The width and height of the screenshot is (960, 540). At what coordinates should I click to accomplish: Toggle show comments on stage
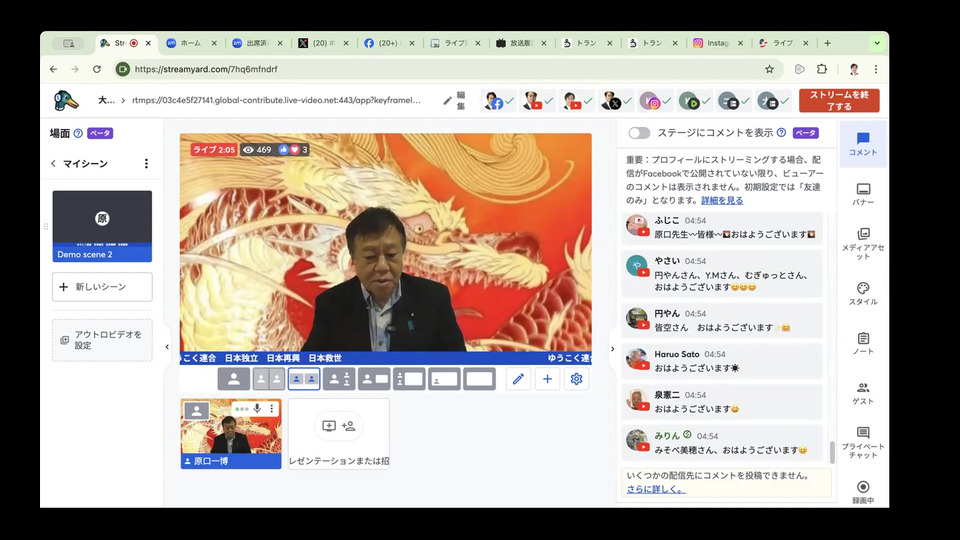click(639, 133)
